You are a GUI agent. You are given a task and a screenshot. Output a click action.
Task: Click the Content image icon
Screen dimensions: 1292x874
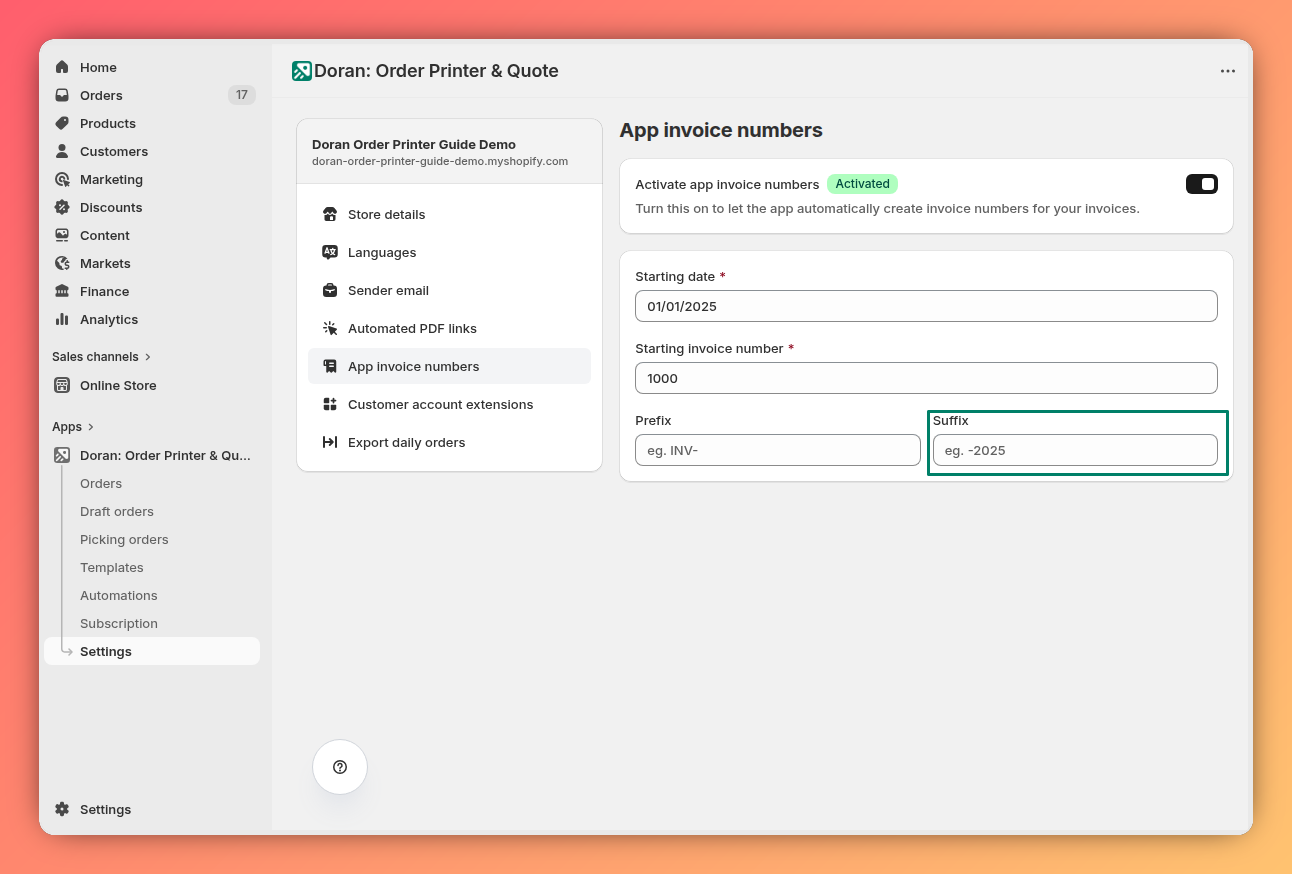tap(62, 235)
